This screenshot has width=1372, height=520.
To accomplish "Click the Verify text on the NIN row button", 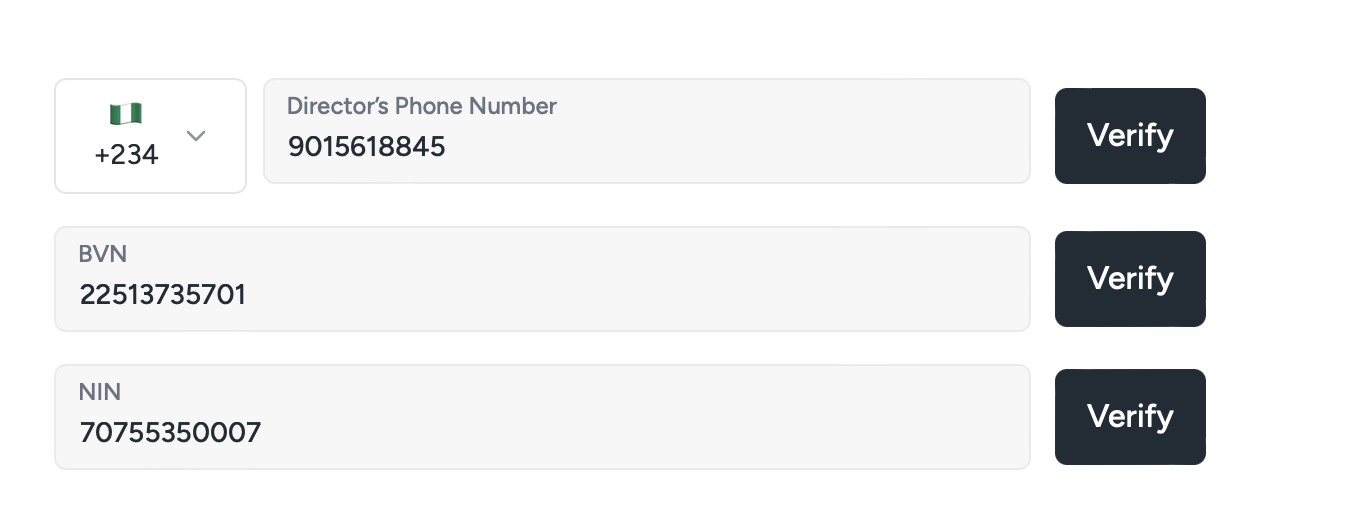I will pyautogui.click(x=1129, y=416).
